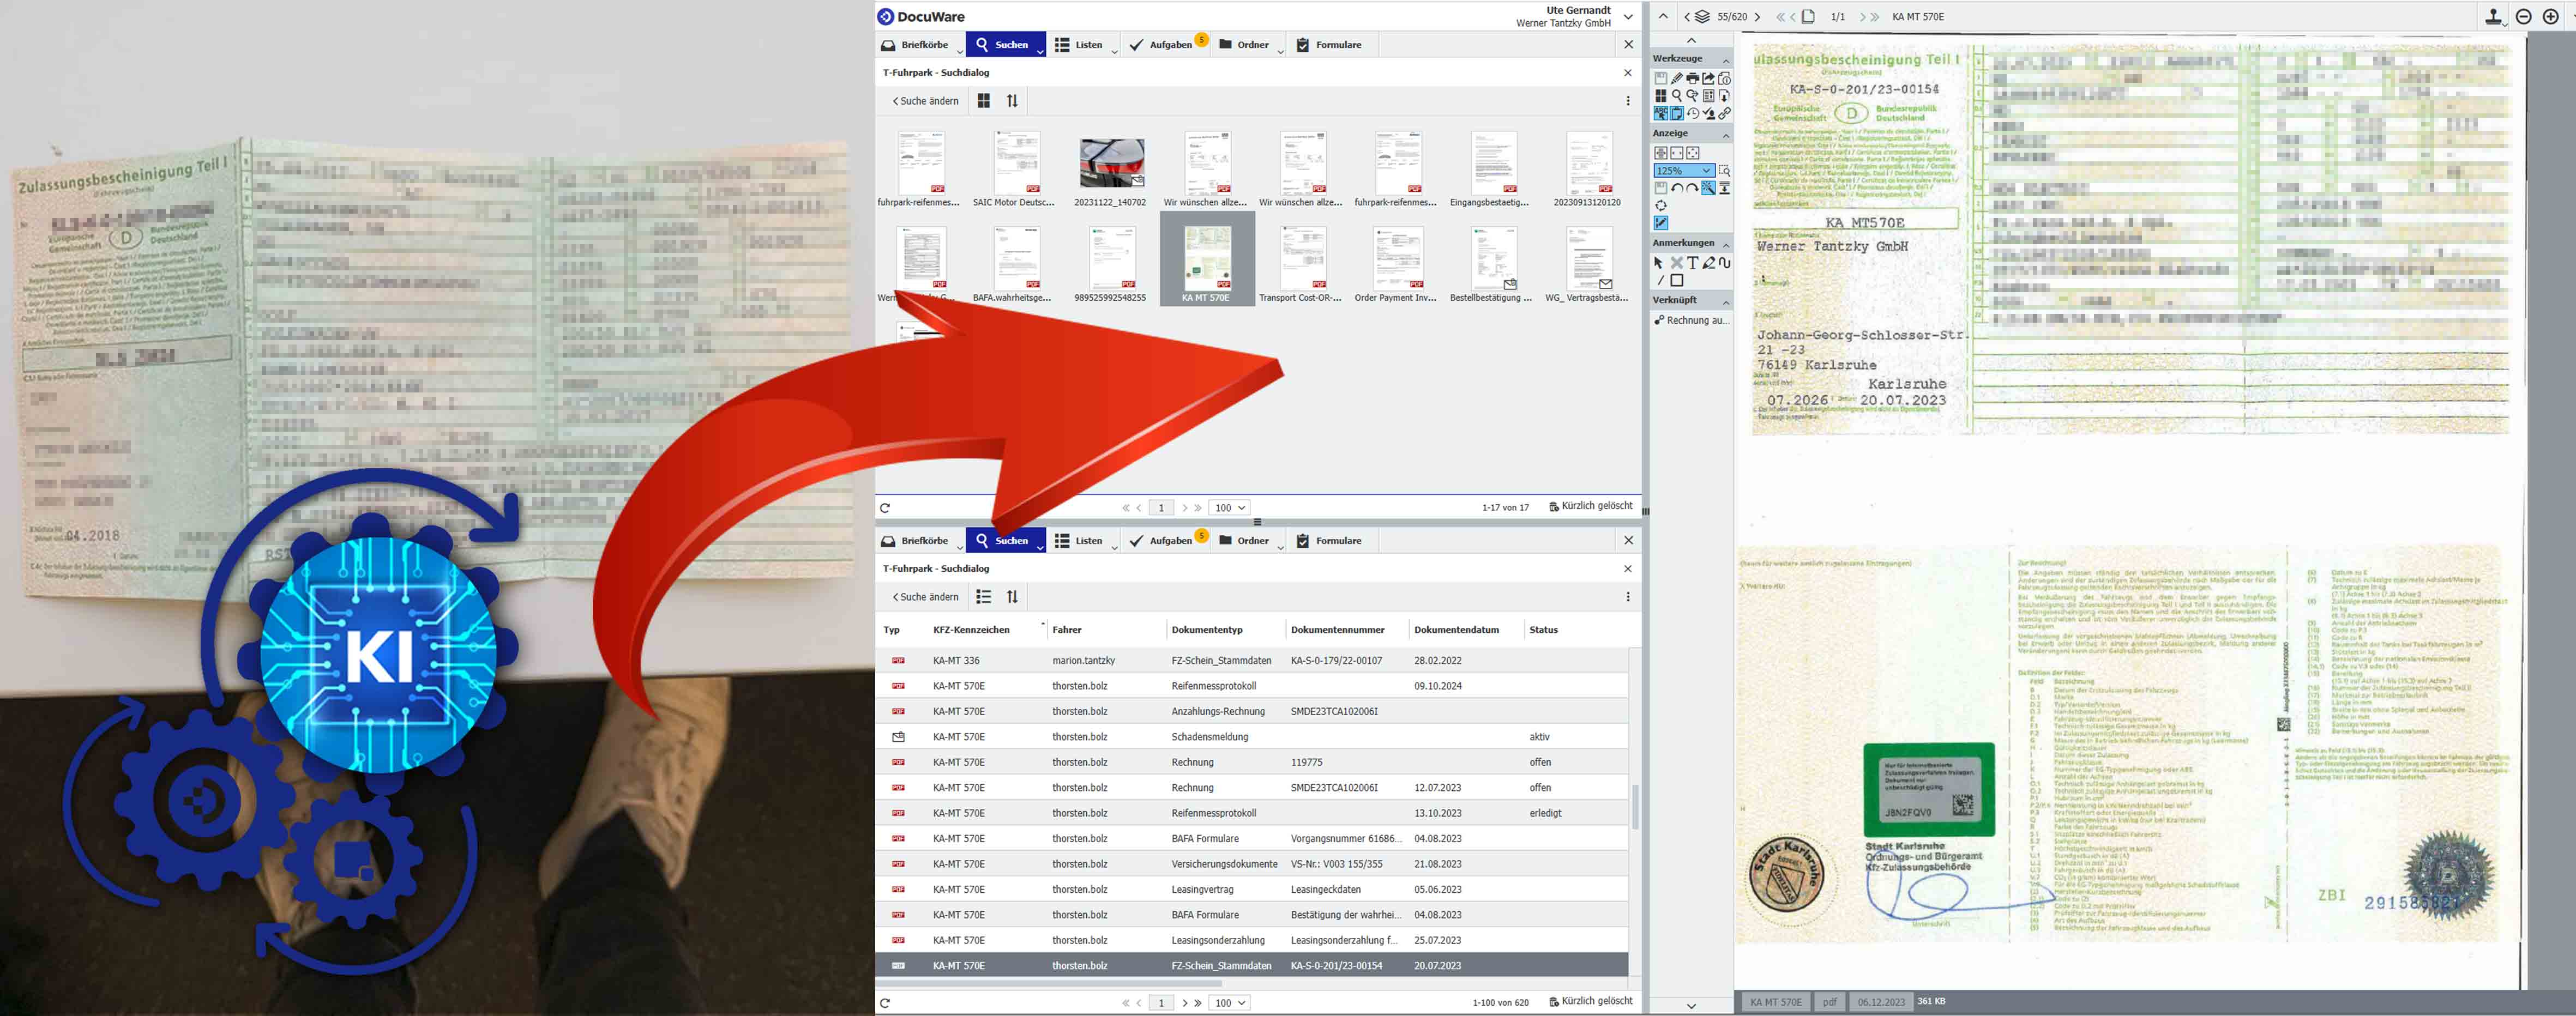
Task: Open the 125% zoom level dropdown
Action: (x=1685, y=171)
